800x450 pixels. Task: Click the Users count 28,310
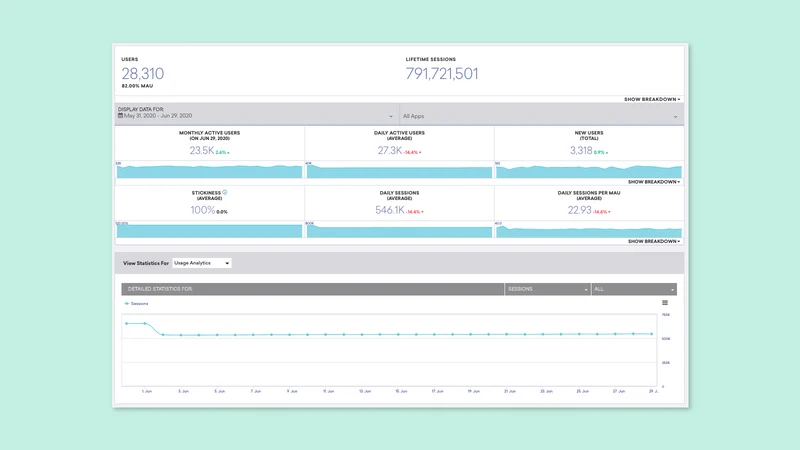tap(143, 73)
